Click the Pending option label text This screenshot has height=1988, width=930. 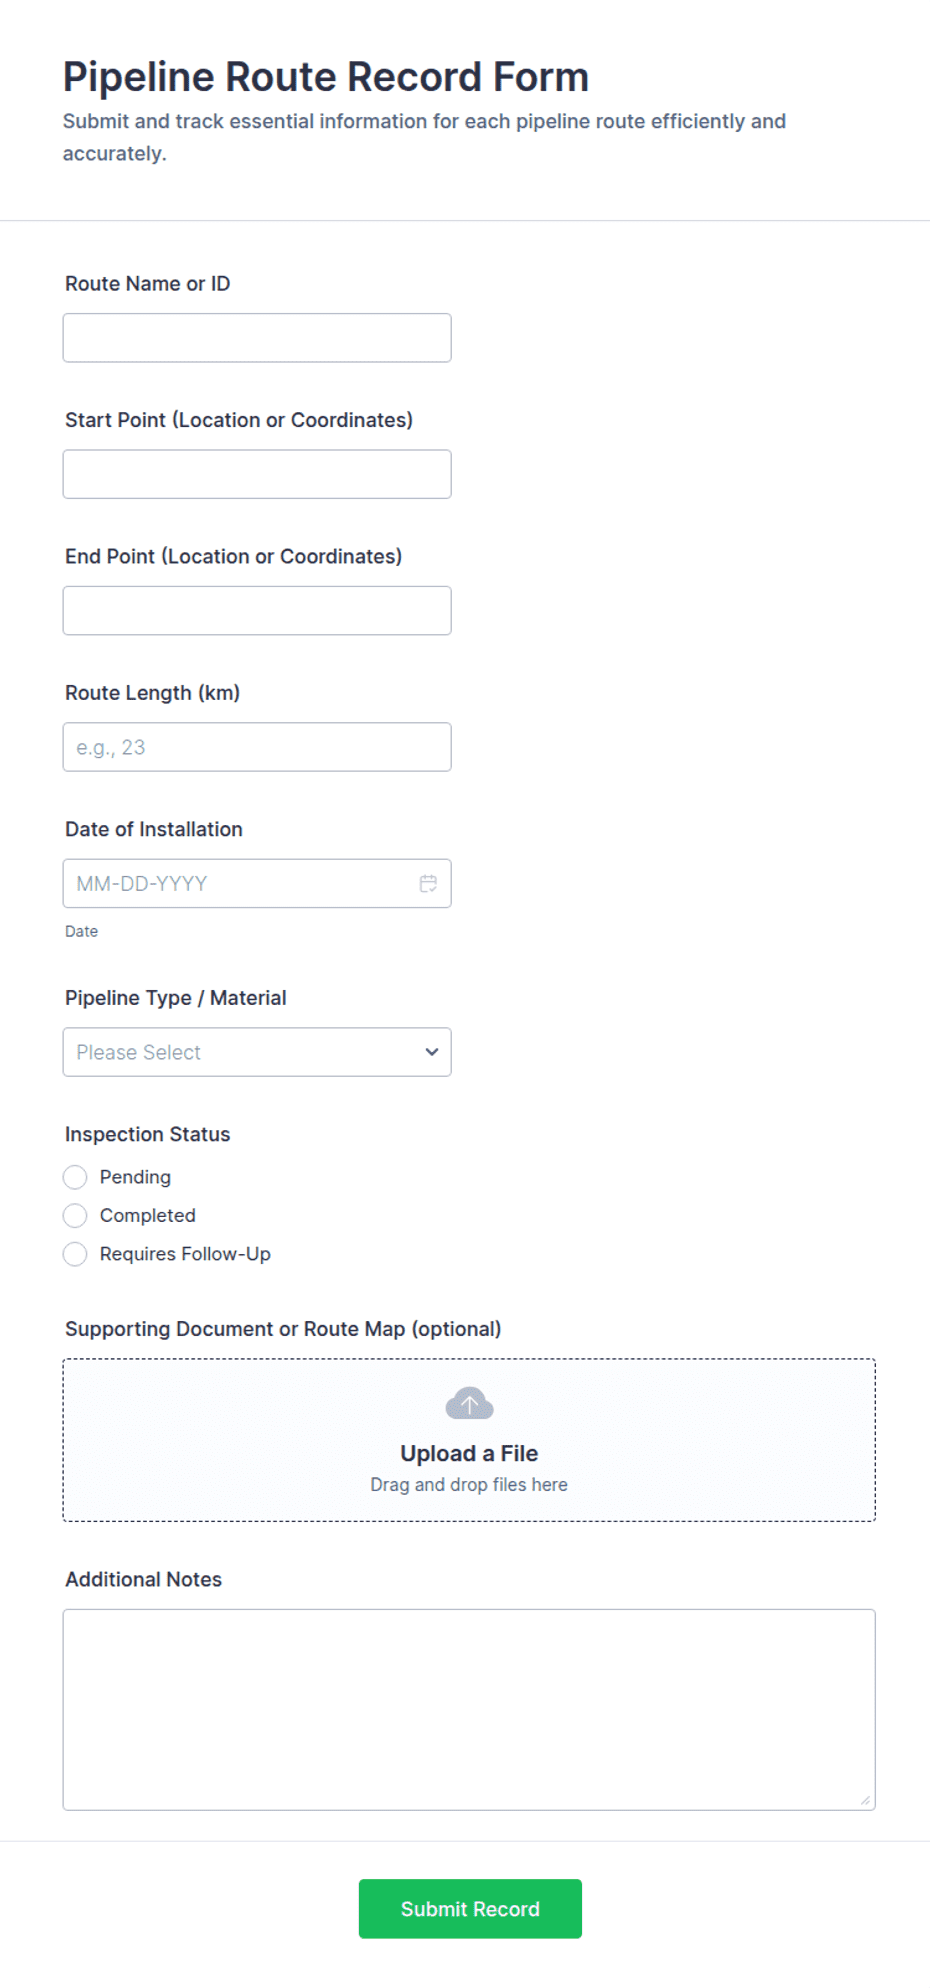(135, 1177)
